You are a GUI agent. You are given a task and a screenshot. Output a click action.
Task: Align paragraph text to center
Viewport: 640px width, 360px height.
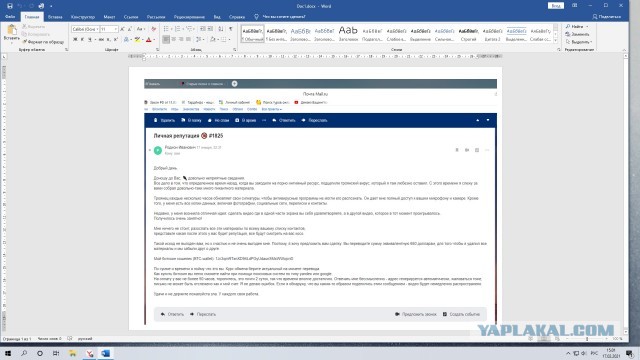pos(173,40)
